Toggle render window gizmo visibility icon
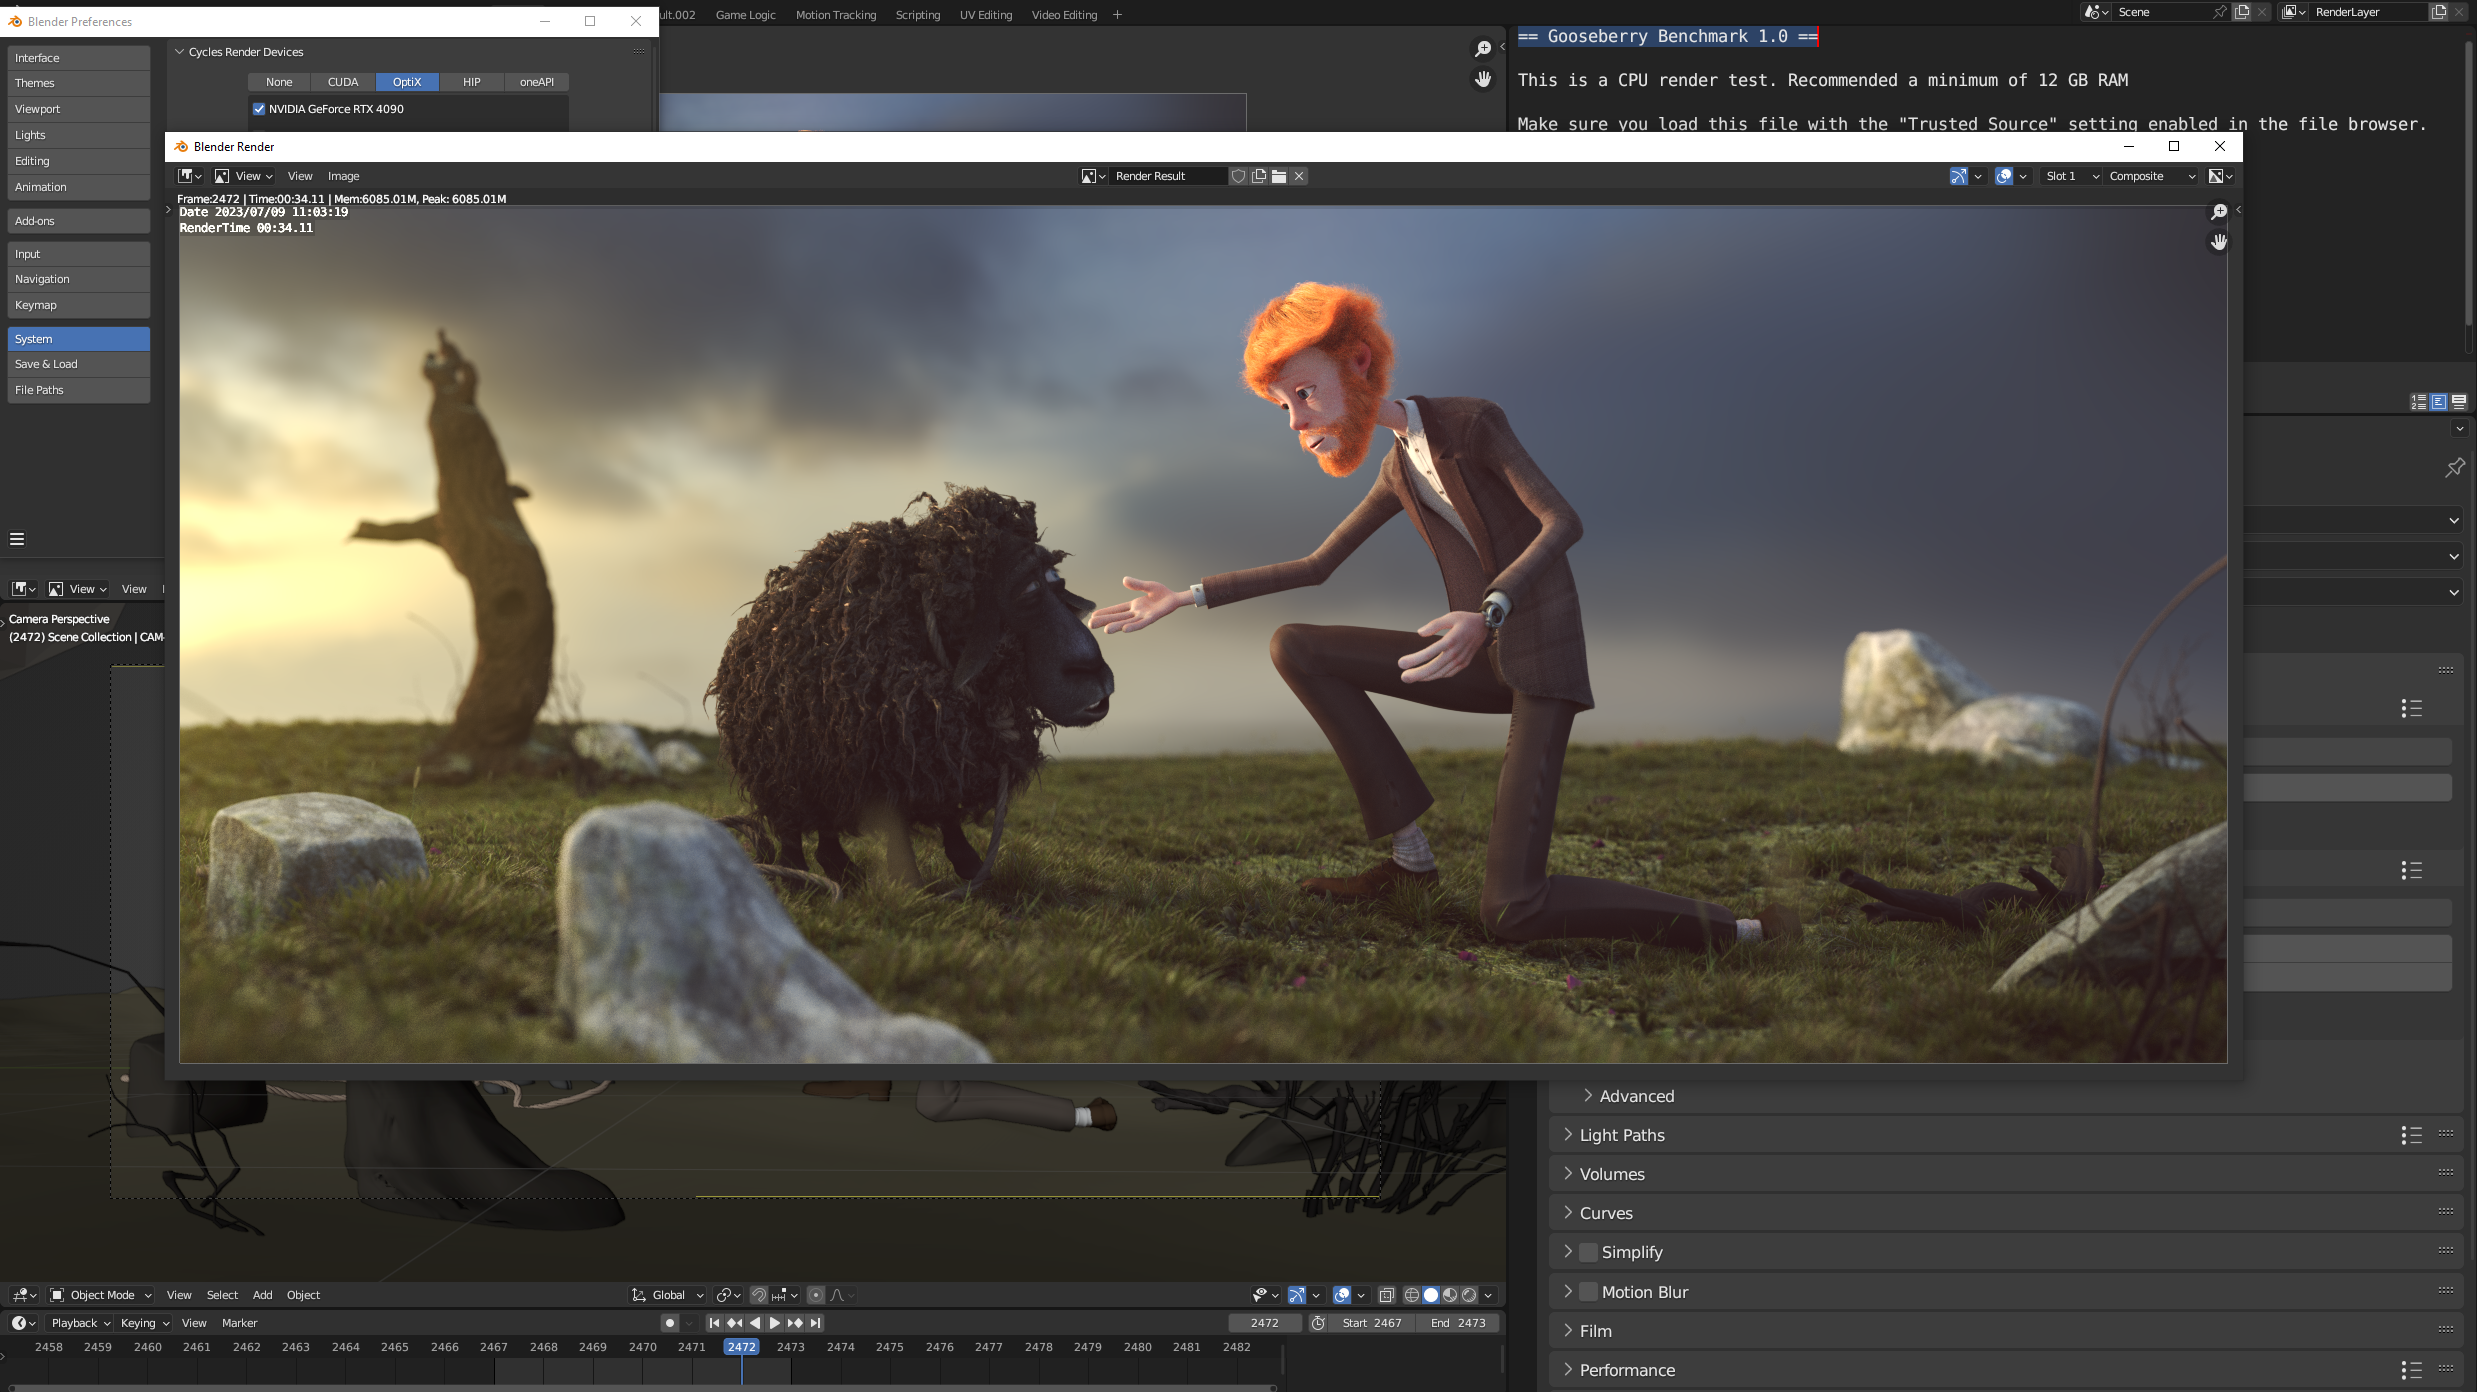2477x1392 pixels. 1958,176
